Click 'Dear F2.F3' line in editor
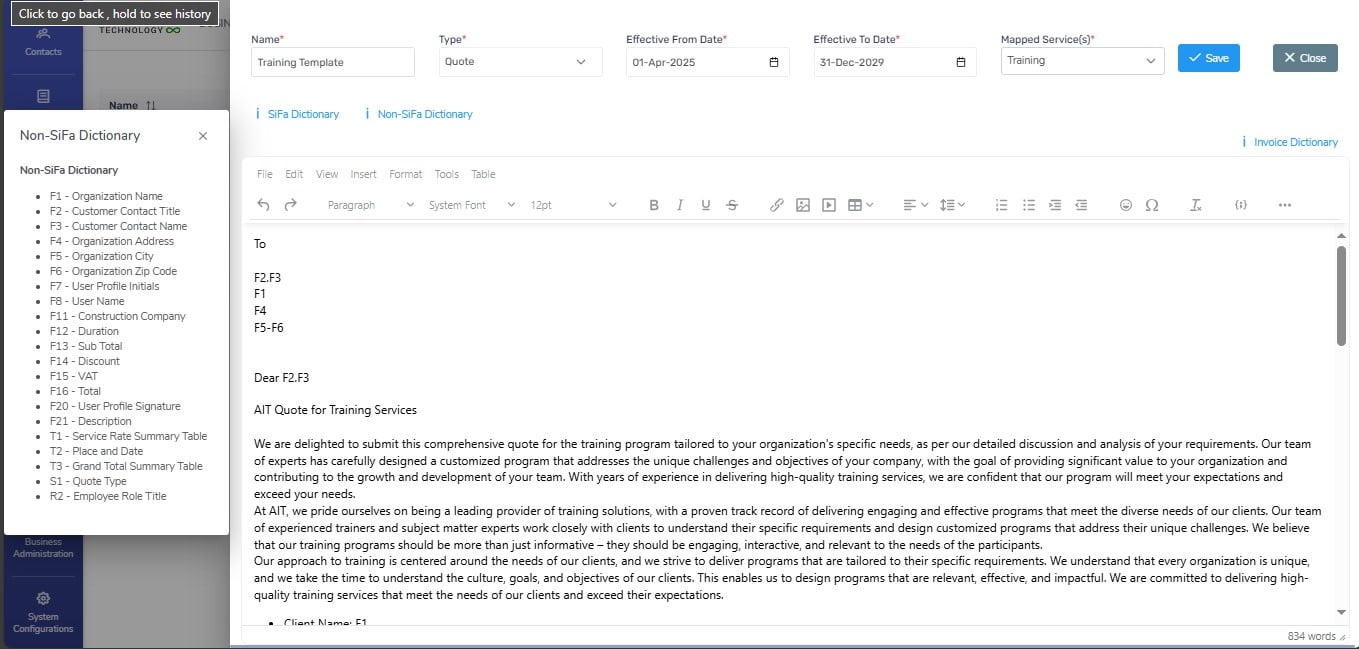This screenshot has height=649, width=1359. (x=281, y=378)
